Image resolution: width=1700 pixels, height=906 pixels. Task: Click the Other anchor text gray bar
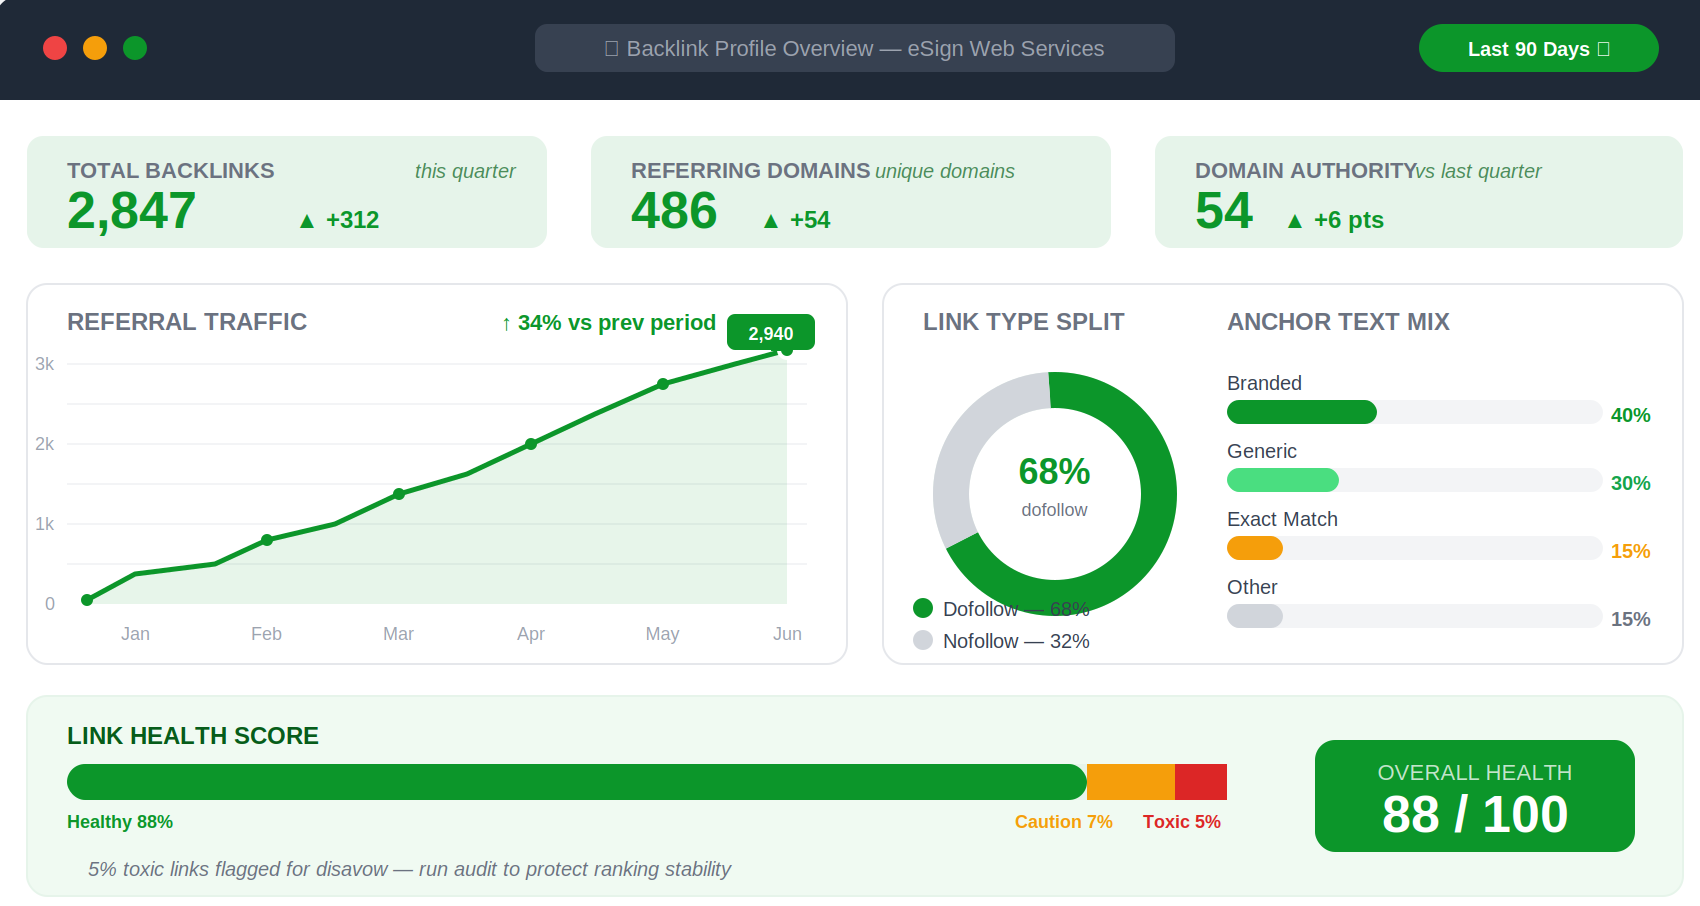1255,616
